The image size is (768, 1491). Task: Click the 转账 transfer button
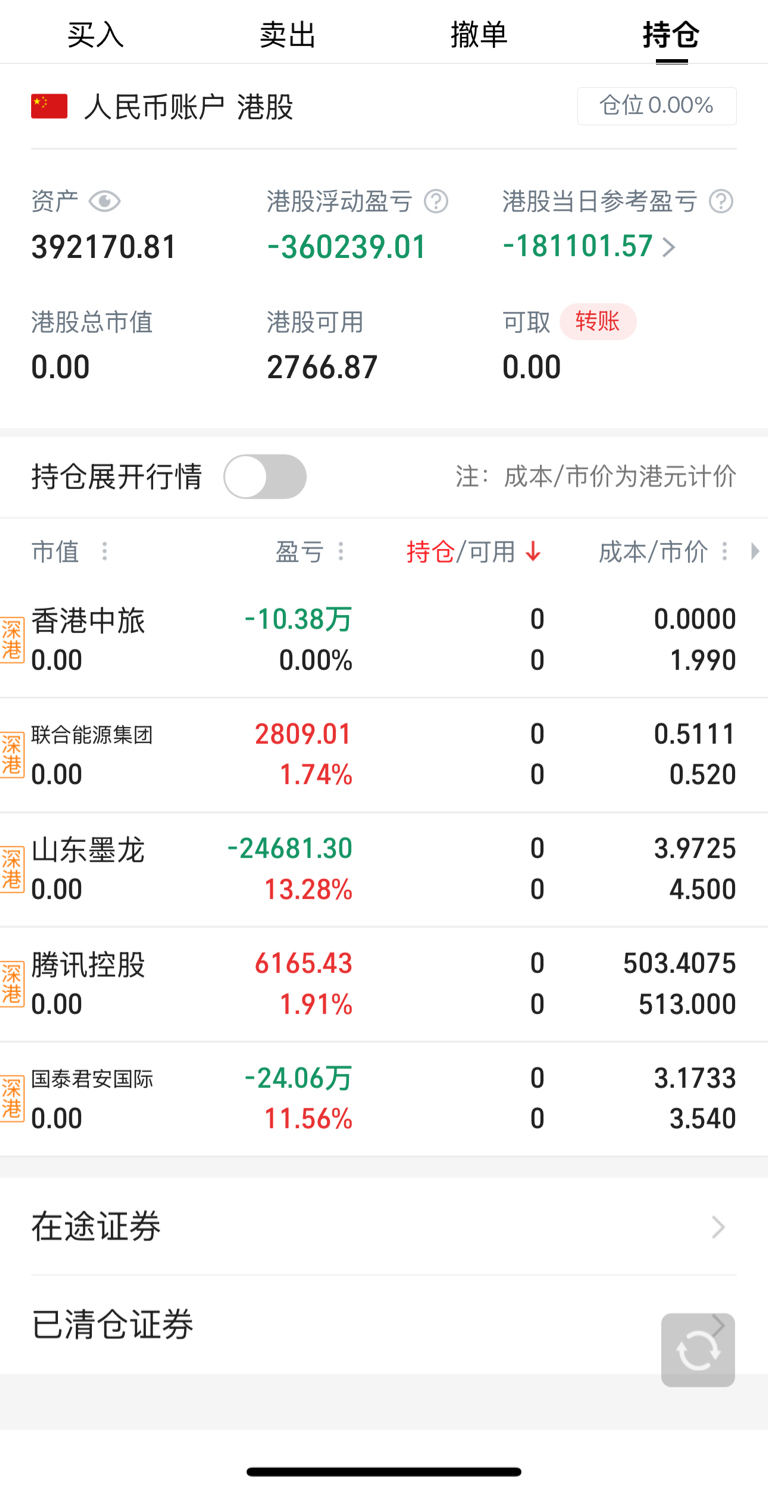pos(598,322)
